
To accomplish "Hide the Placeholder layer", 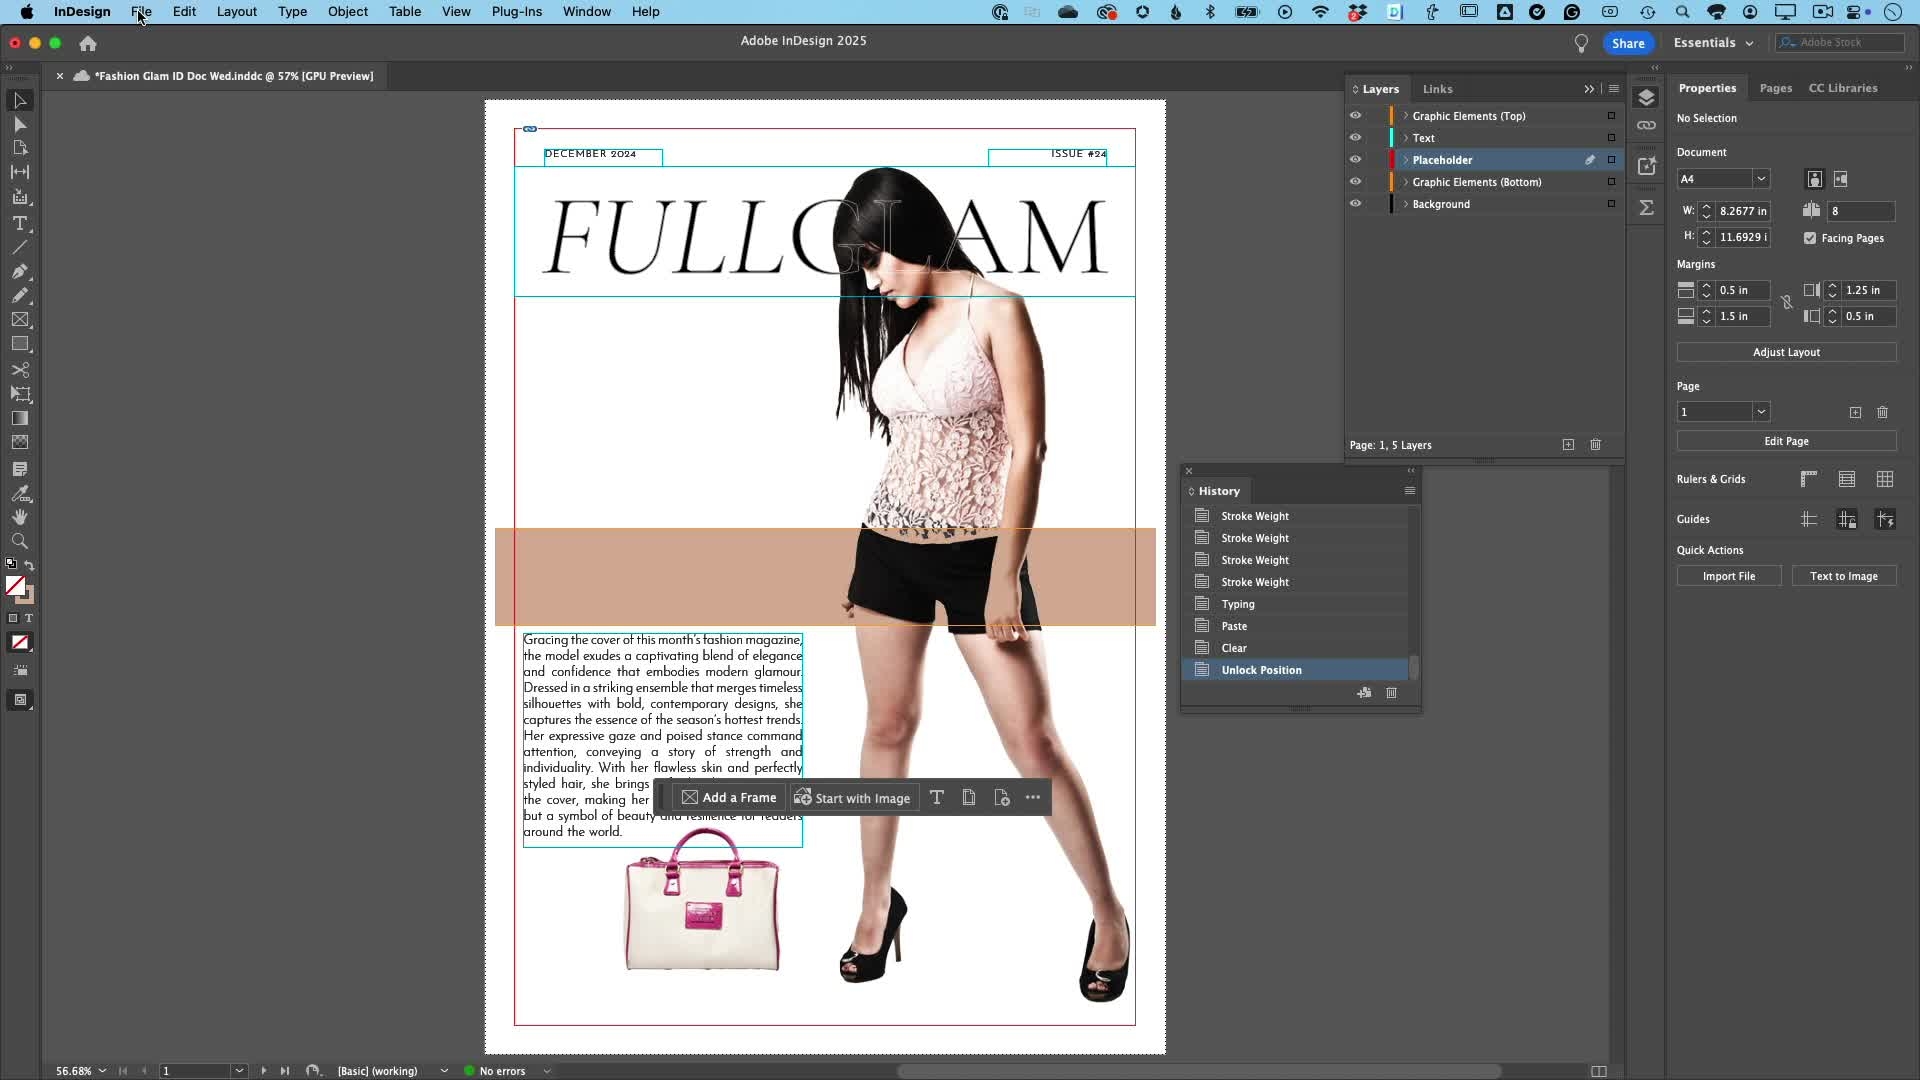I will pyautogui.click(x=1356, y=160).
